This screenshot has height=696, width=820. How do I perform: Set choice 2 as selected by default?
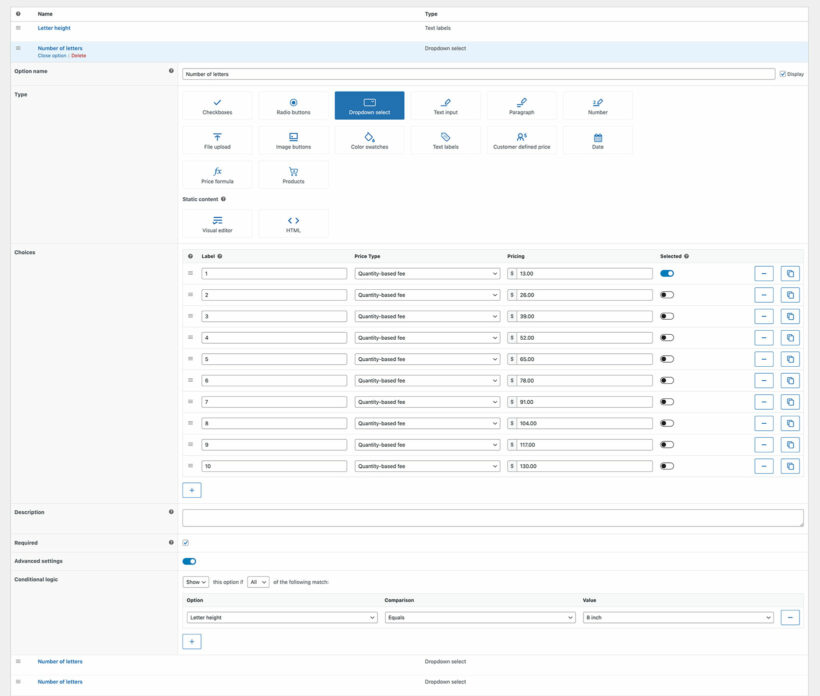point(667,295)
